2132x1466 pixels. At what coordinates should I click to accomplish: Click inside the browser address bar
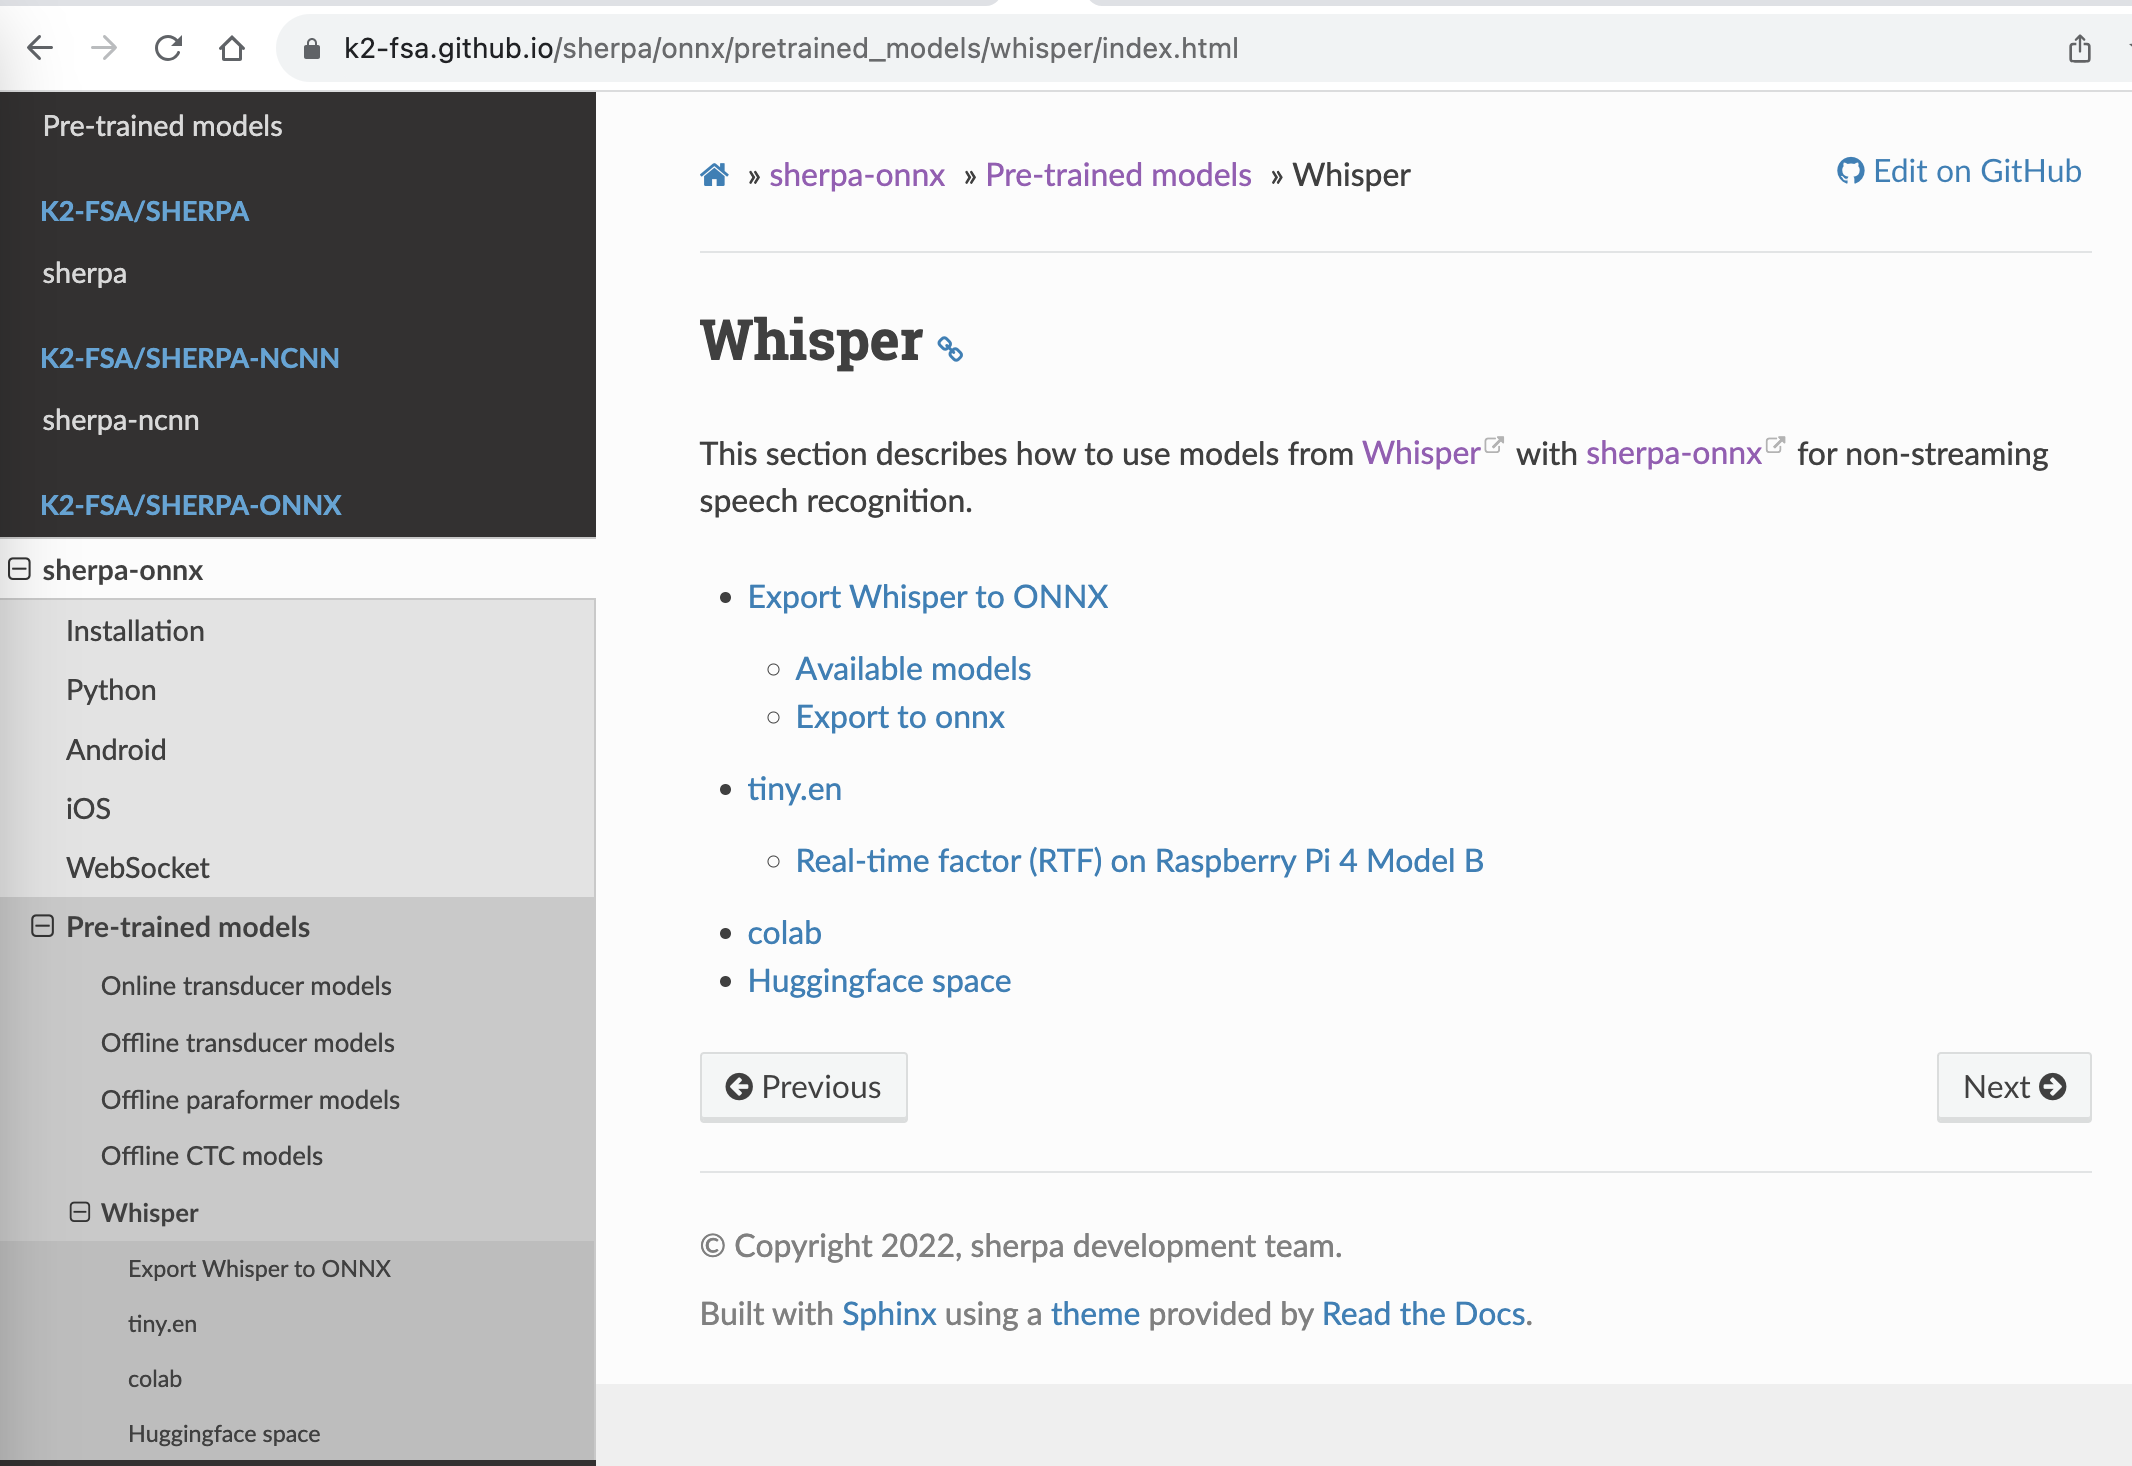pos(790,47)
